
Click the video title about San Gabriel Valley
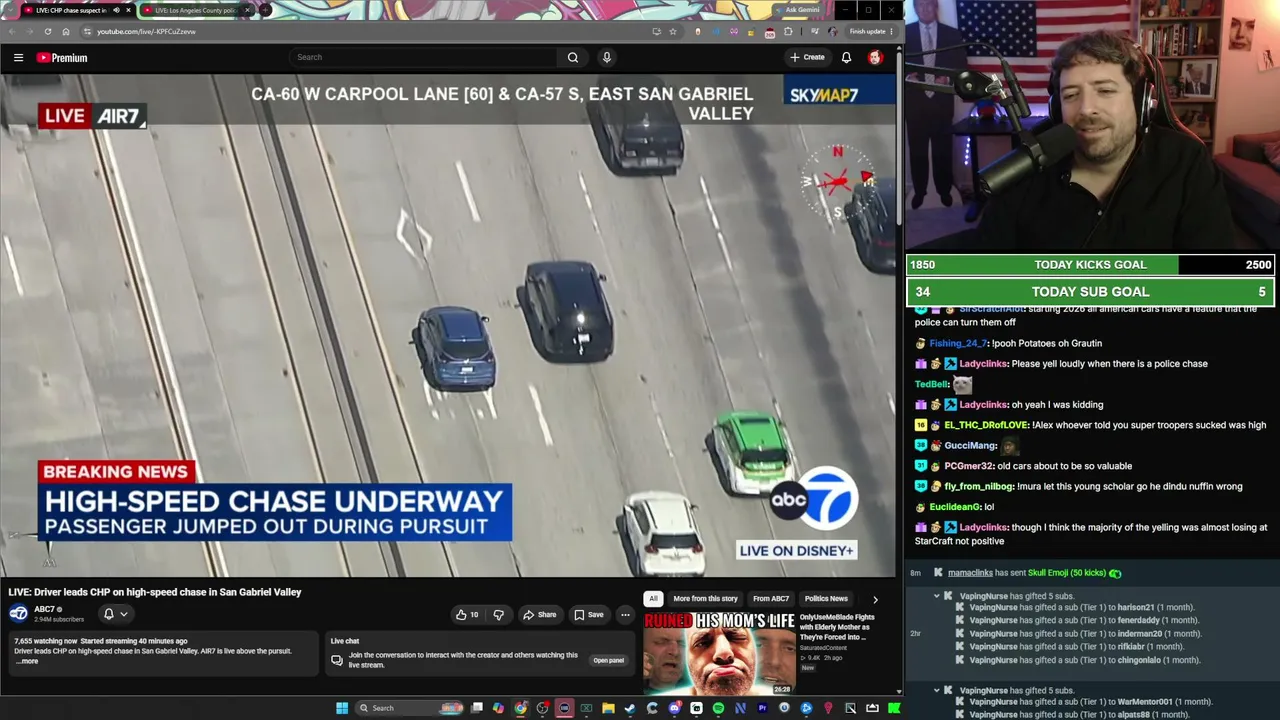155,592
